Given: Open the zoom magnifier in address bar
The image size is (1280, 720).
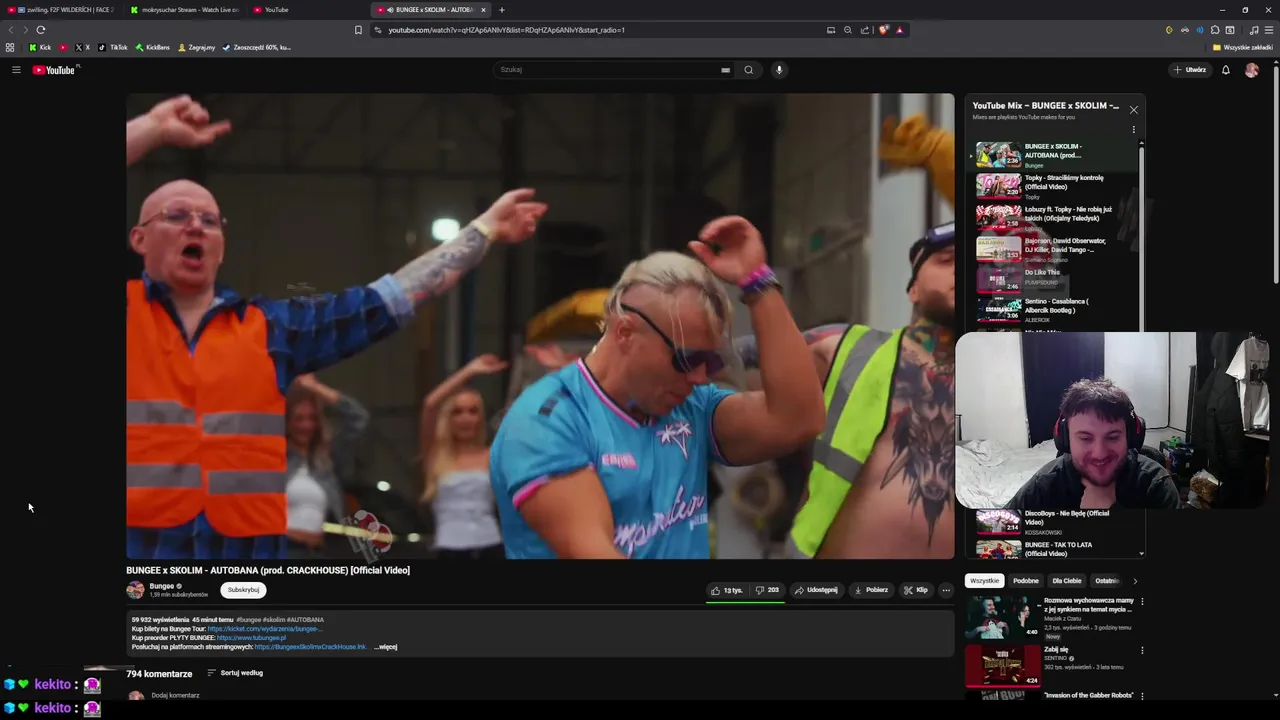Looking at the screenshot, I should click(x=848, y=30).
